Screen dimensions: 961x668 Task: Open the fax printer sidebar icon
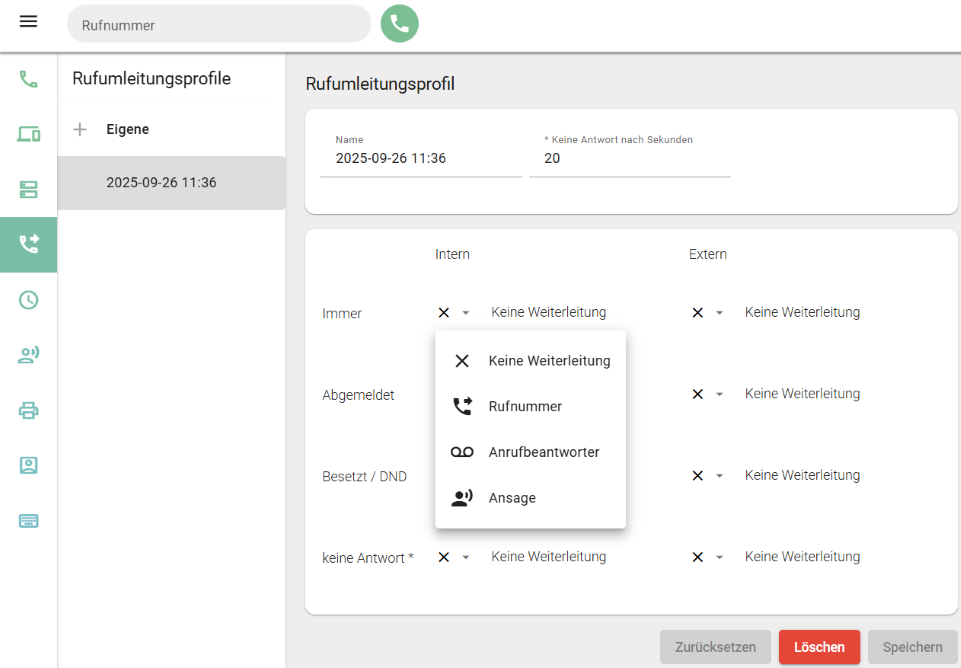click(x=28, y=410)
